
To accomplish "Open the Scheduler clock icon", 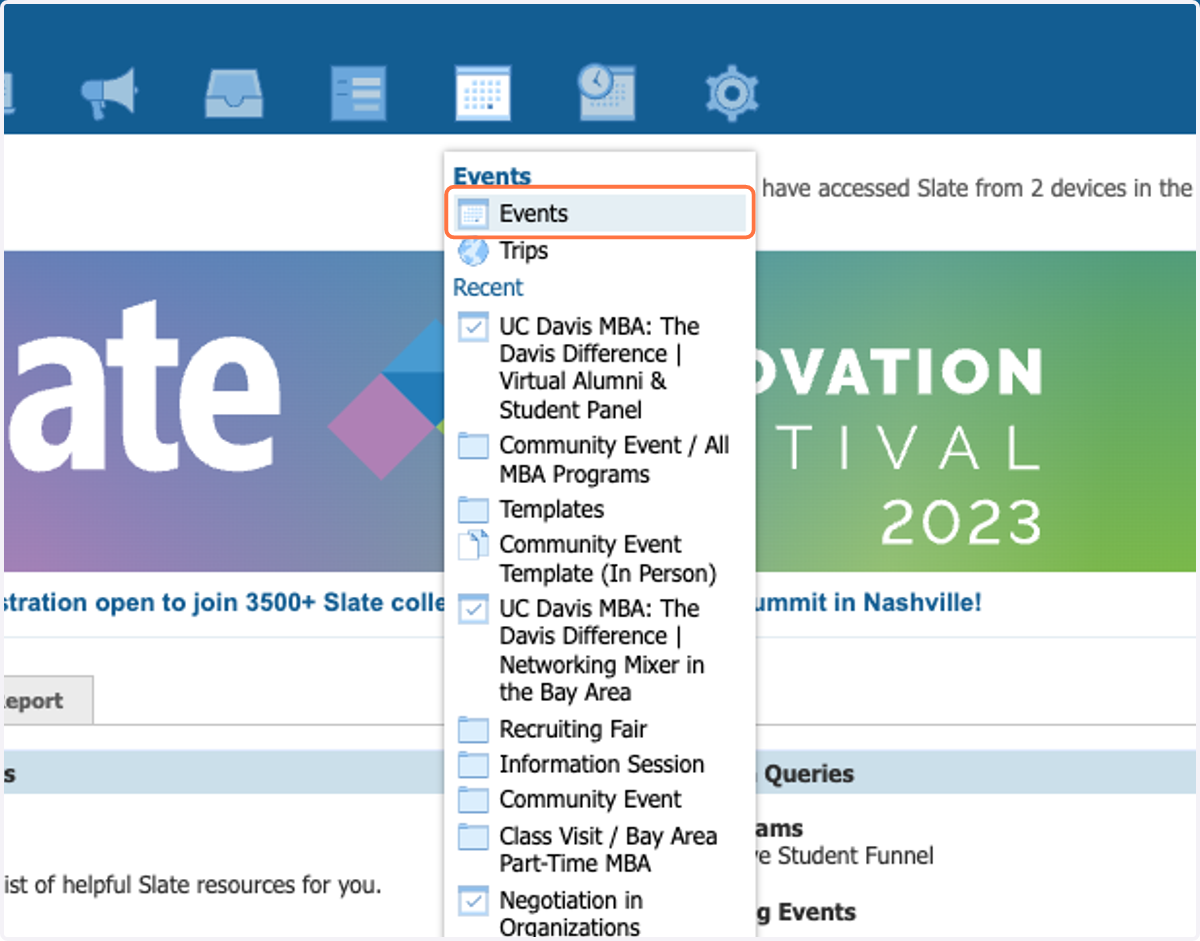I will [x=606, y=94].
